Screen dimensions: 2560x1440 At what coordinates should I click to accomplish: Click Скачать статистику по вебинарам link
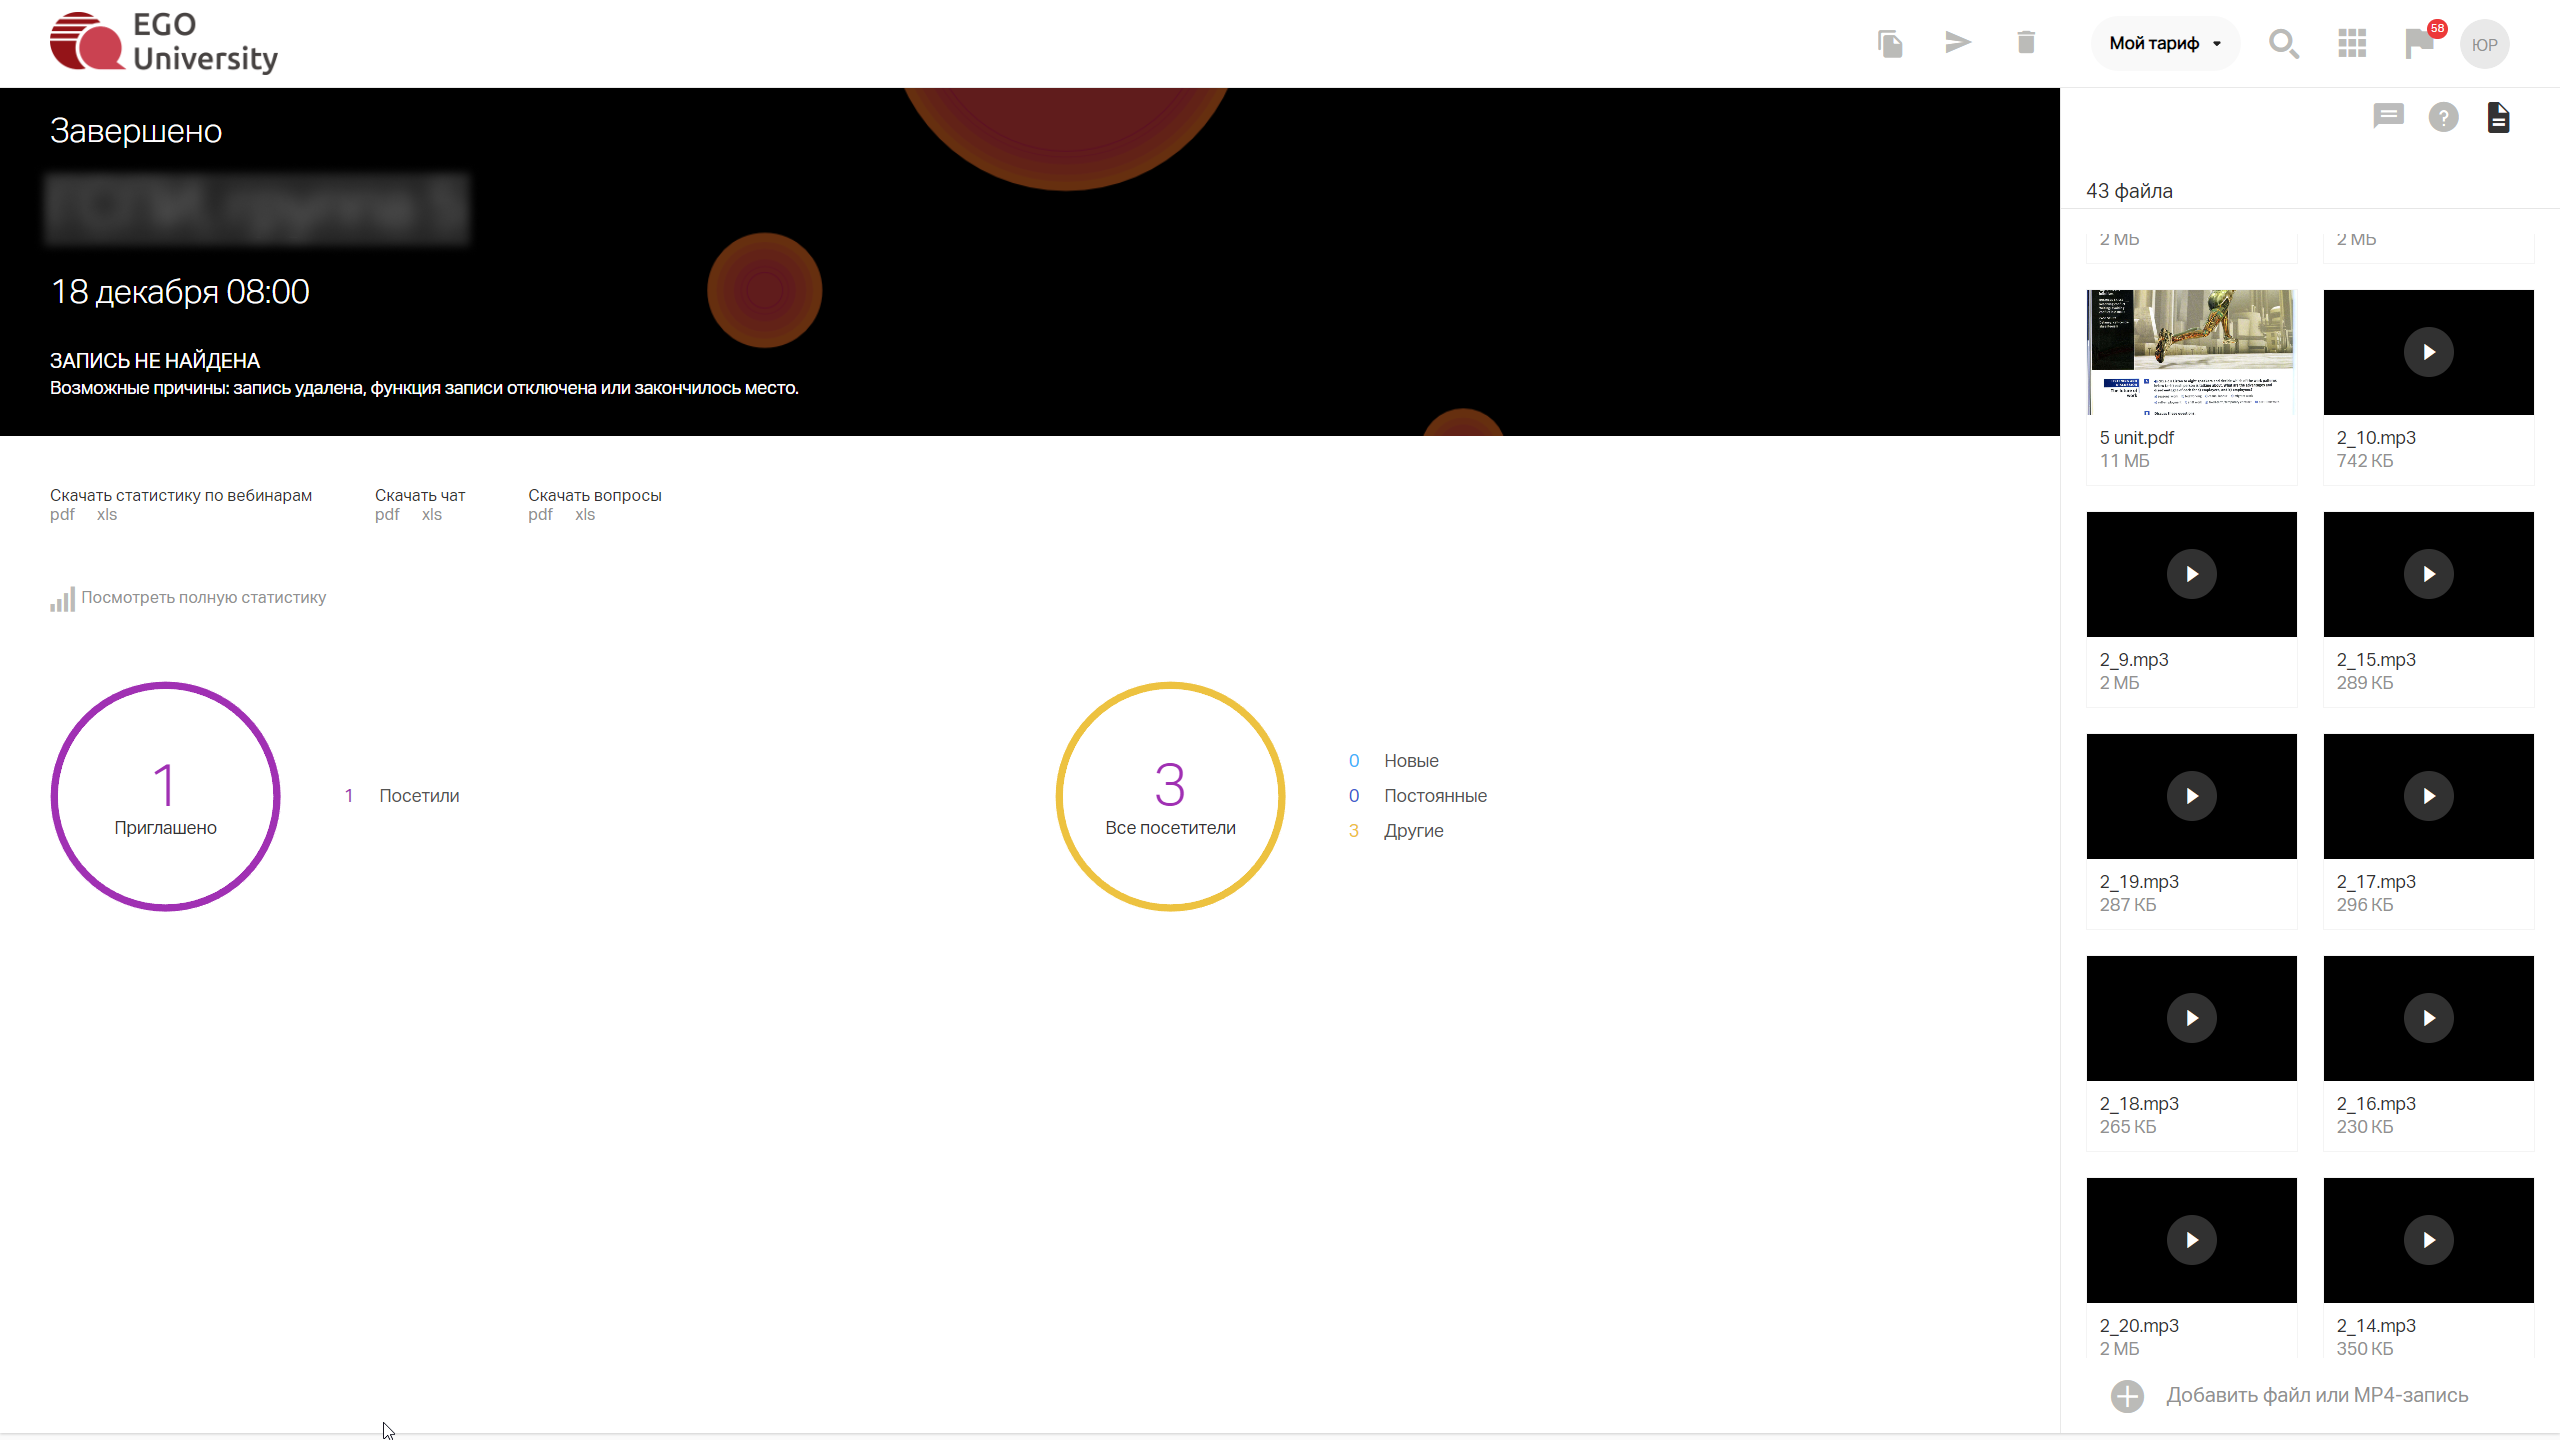[181, 494]
